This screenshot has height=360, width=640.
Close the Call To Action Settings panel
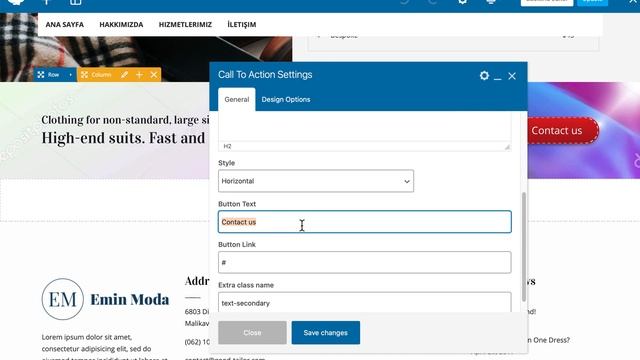(512, 76)
